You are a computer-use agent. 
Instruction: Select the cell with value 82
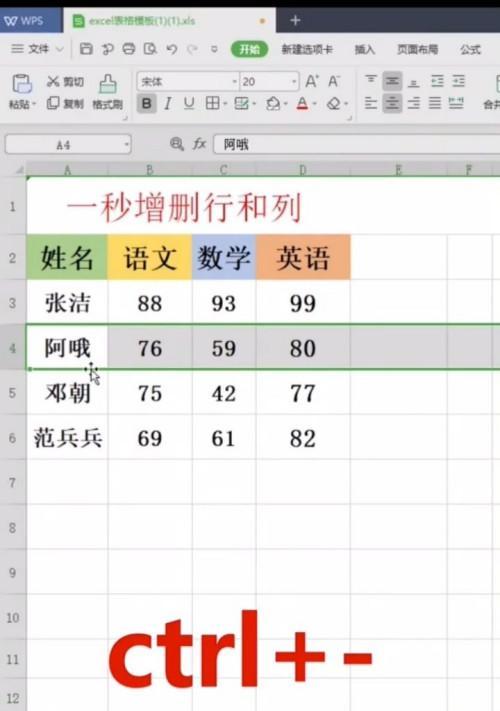303,438
